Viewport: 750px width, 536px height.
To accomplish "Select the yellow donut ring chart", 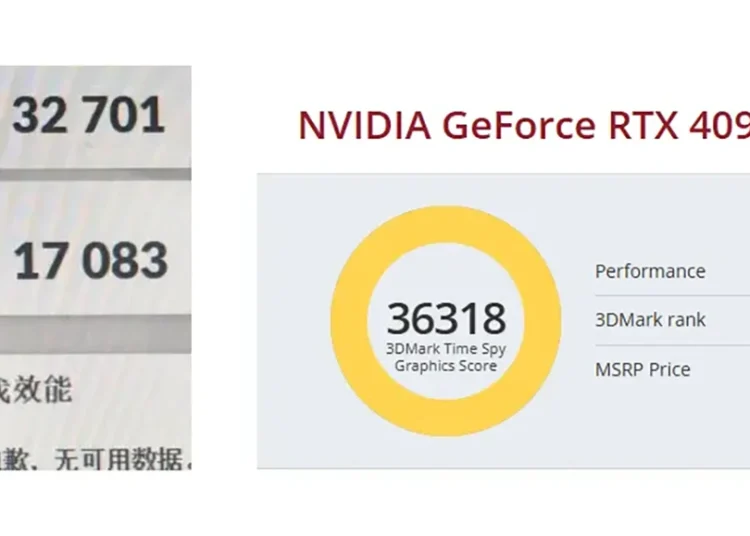I will 446,321.
